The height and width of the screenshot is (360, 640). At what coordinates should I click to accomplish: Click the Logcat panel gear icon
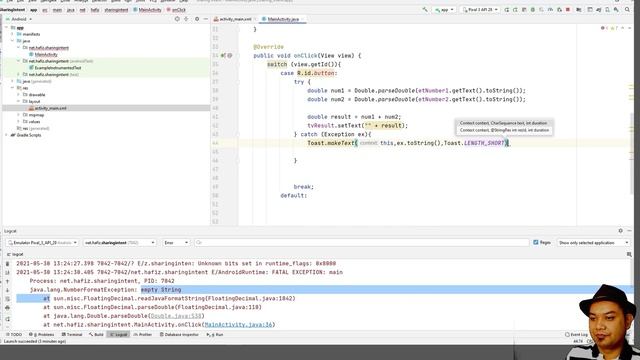click(620, 231)
